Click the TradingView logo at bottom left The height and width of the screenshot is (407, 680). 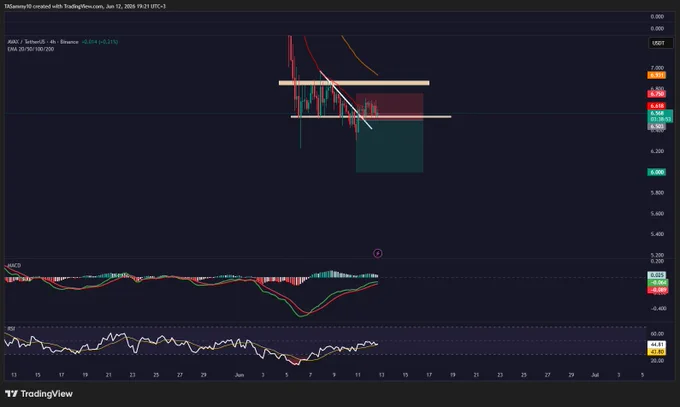(x=39, y=394)
